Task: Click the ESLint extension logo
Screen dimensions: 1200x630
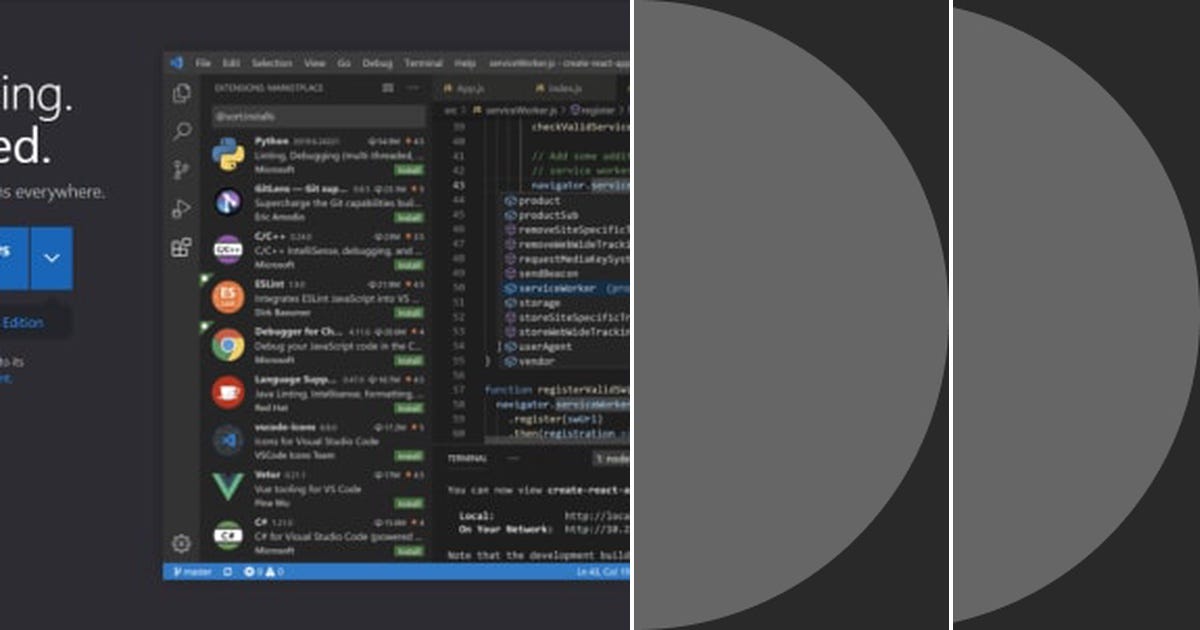Action: [228, 297]
